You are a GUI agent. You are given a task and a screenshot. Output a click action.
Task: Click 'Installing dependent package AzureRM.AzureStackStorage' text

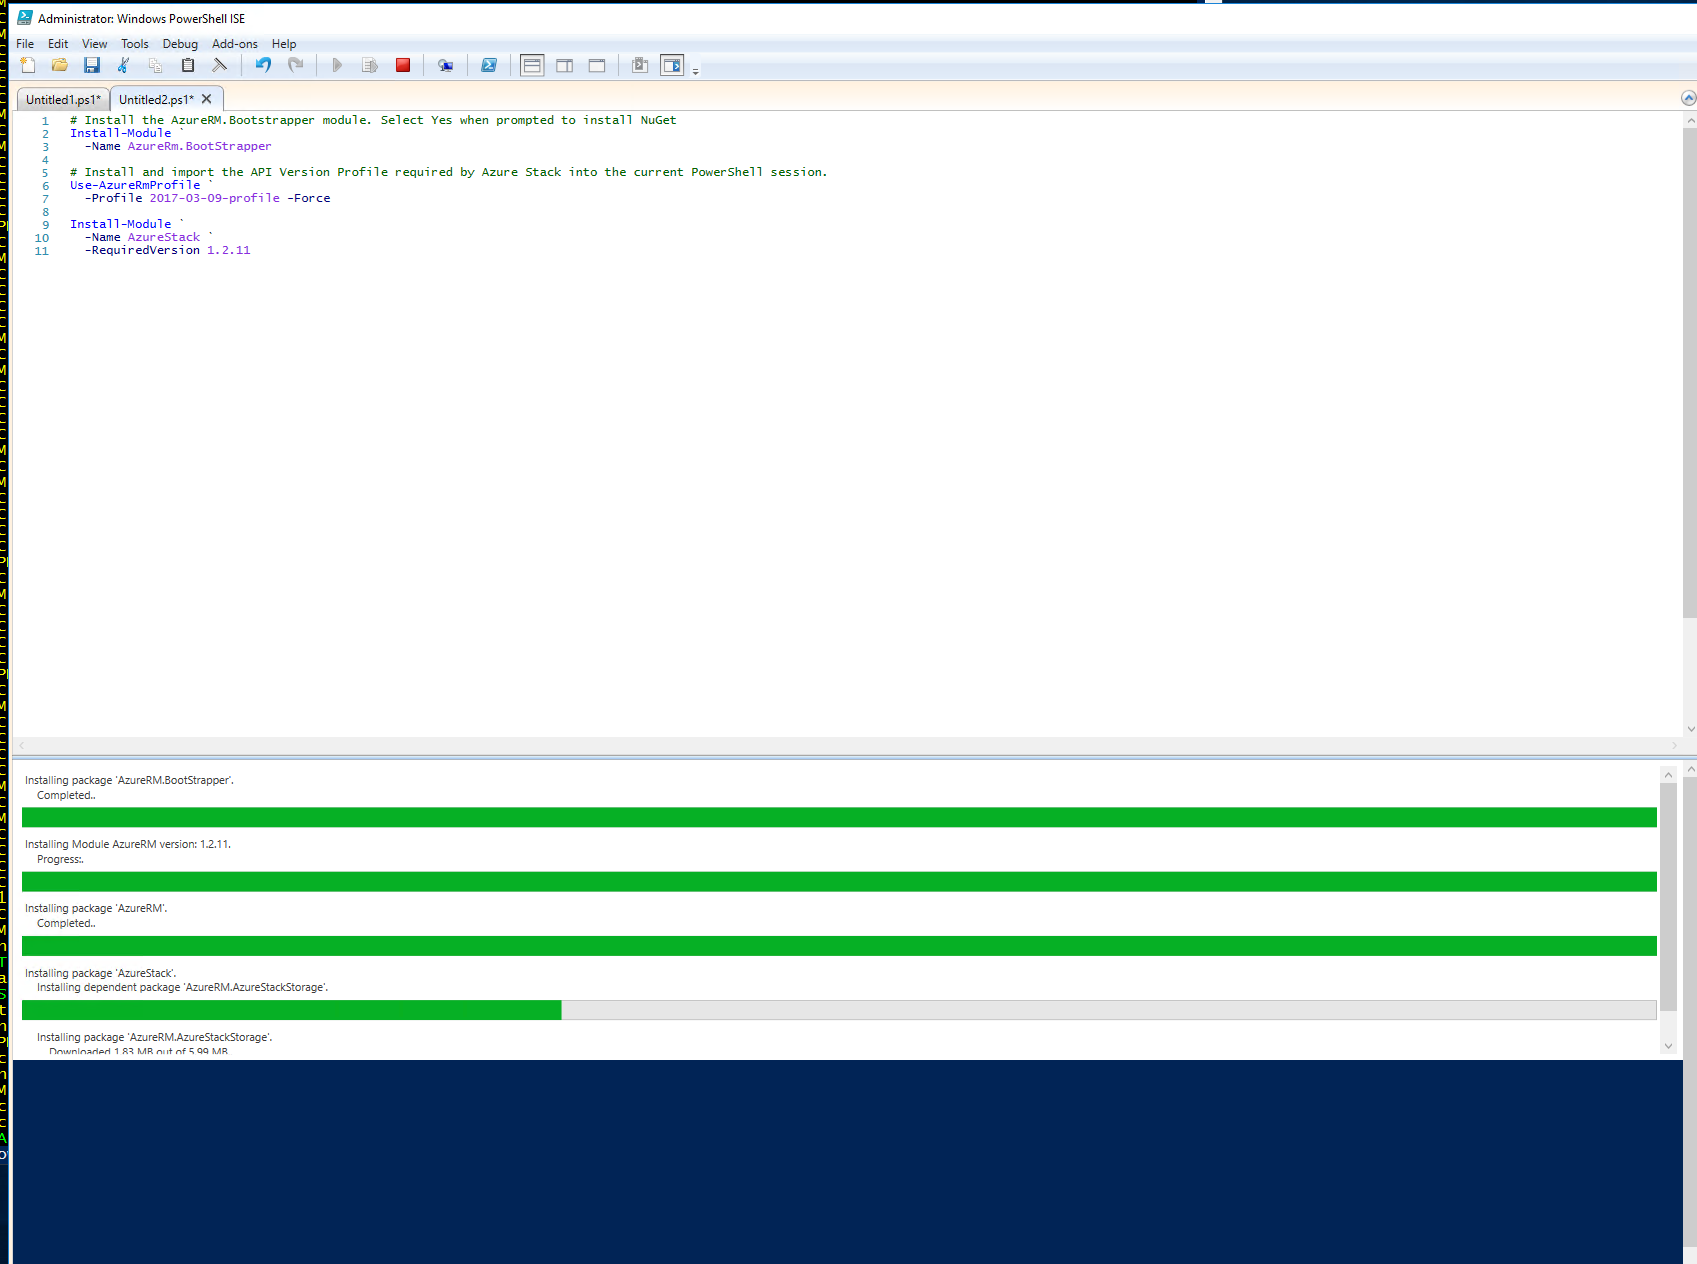tap(183, 987)
